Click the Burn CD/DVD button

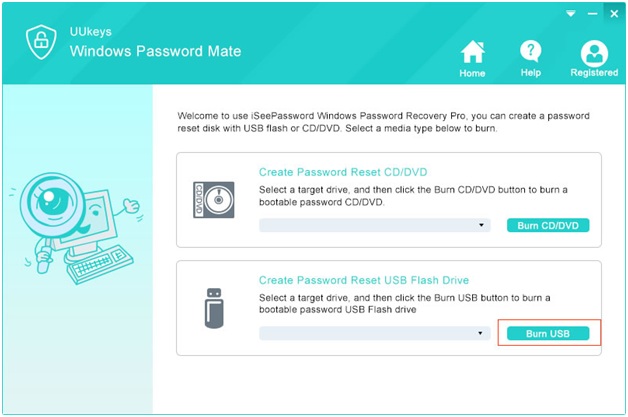point(548,226)
